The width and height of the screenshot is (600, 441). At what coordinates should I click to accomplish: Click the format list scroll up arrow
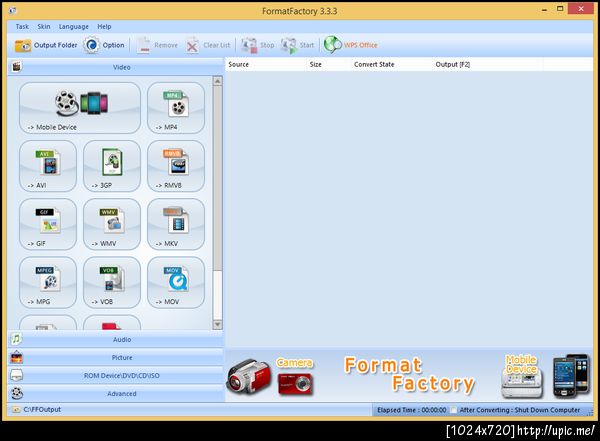pyautogui.click(x=217, y=81)
